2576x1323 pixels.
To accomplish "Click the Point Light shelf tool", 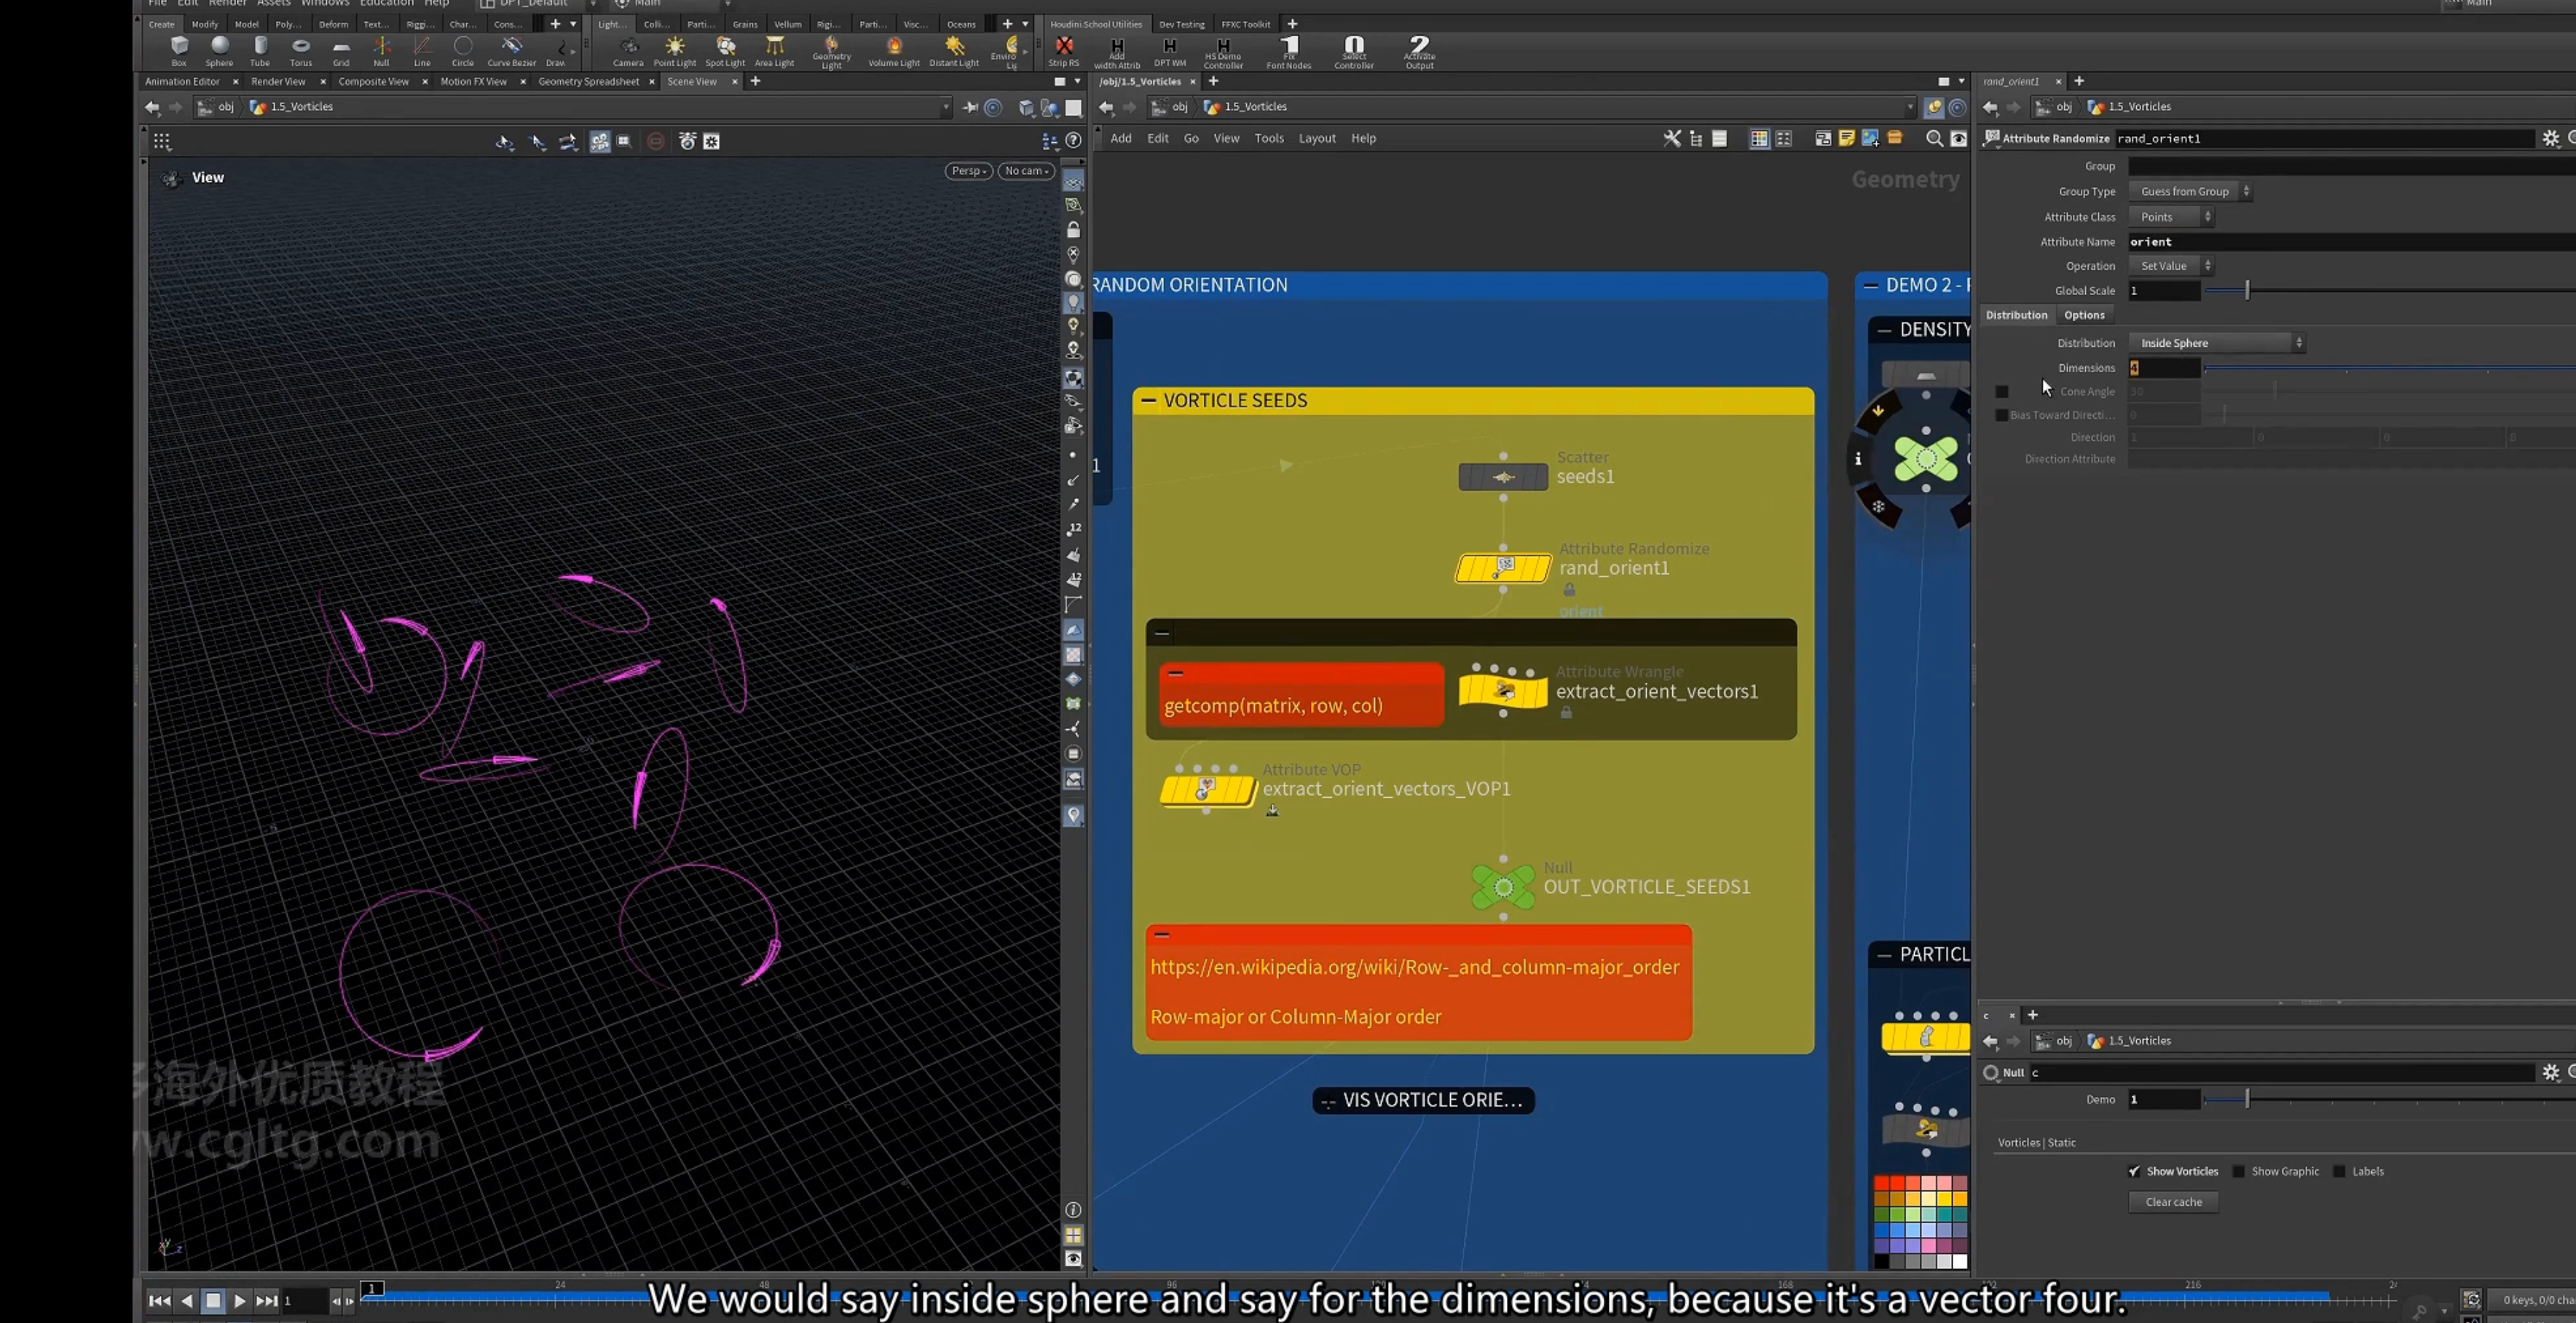I will [675, 50].
